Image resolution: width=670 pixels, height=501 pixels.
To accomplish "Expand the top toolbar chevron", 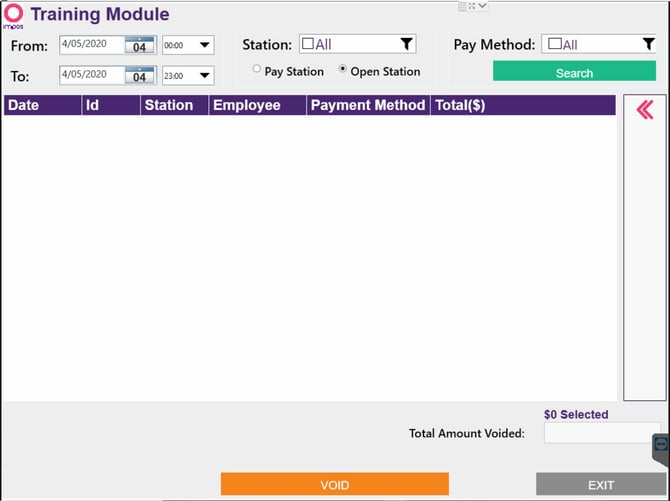I will click(482, 6).
